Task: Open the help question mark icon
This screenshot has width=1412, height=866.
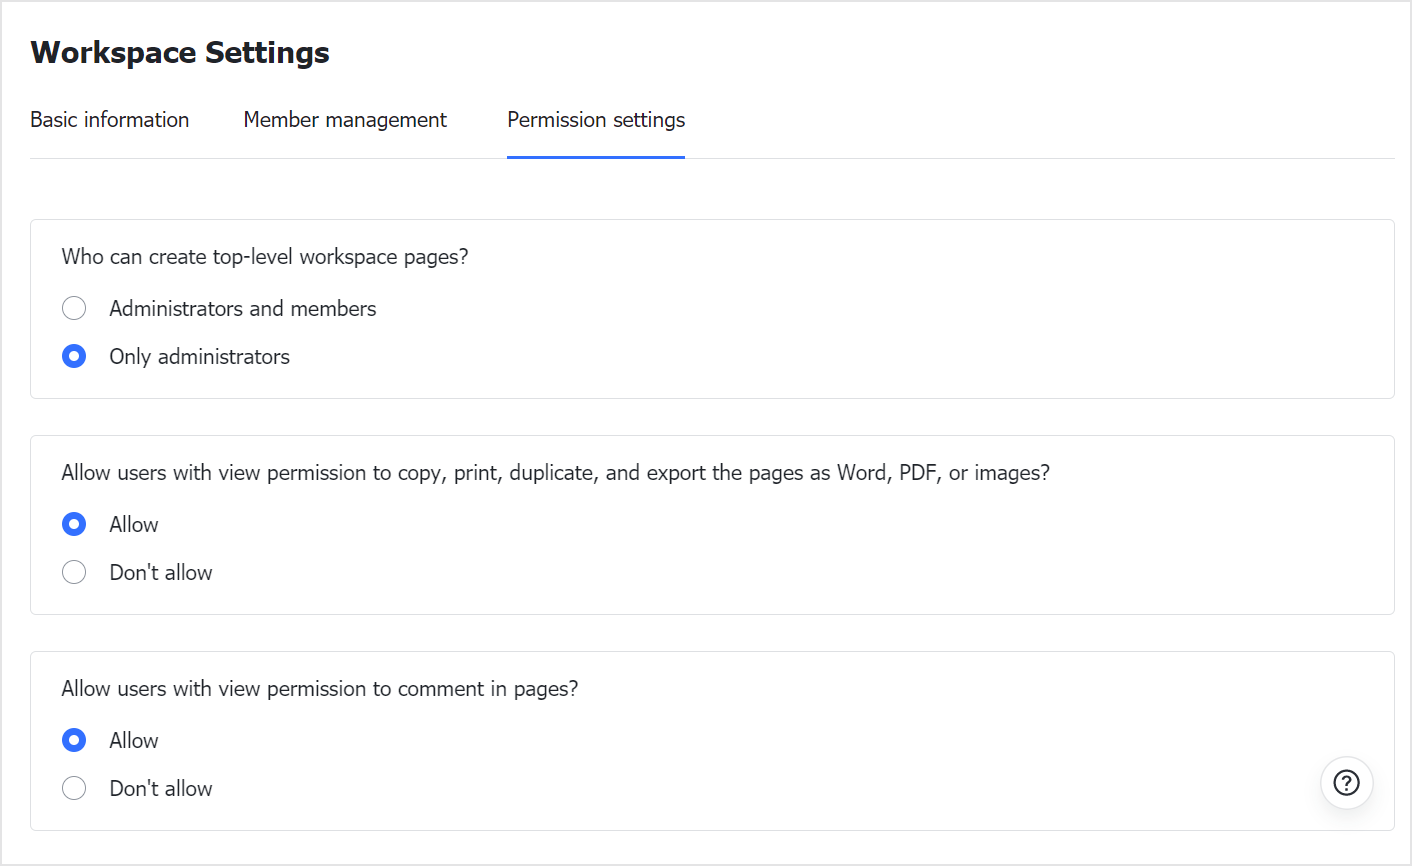Action: (1346, 782)
